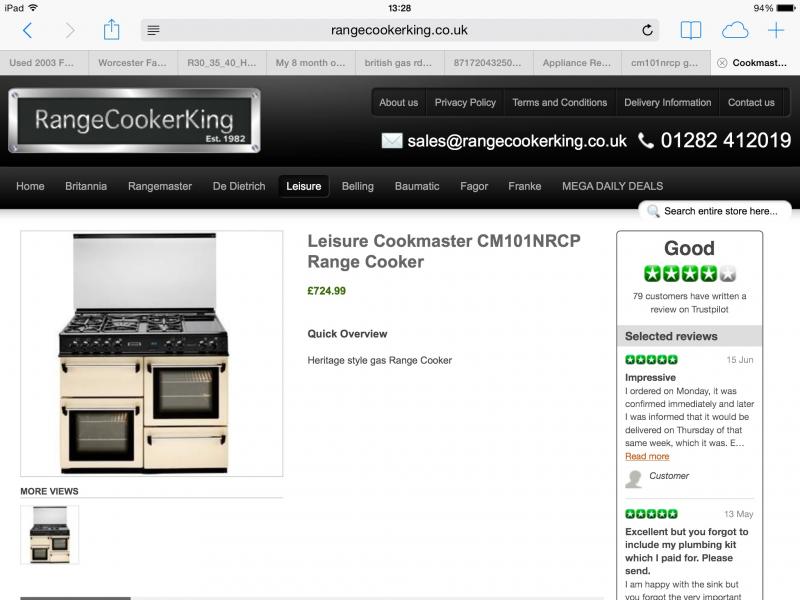Select the cooker thumbnail under More Views
The width and height of the screenshot is (800, 600).
coord(49,535)
